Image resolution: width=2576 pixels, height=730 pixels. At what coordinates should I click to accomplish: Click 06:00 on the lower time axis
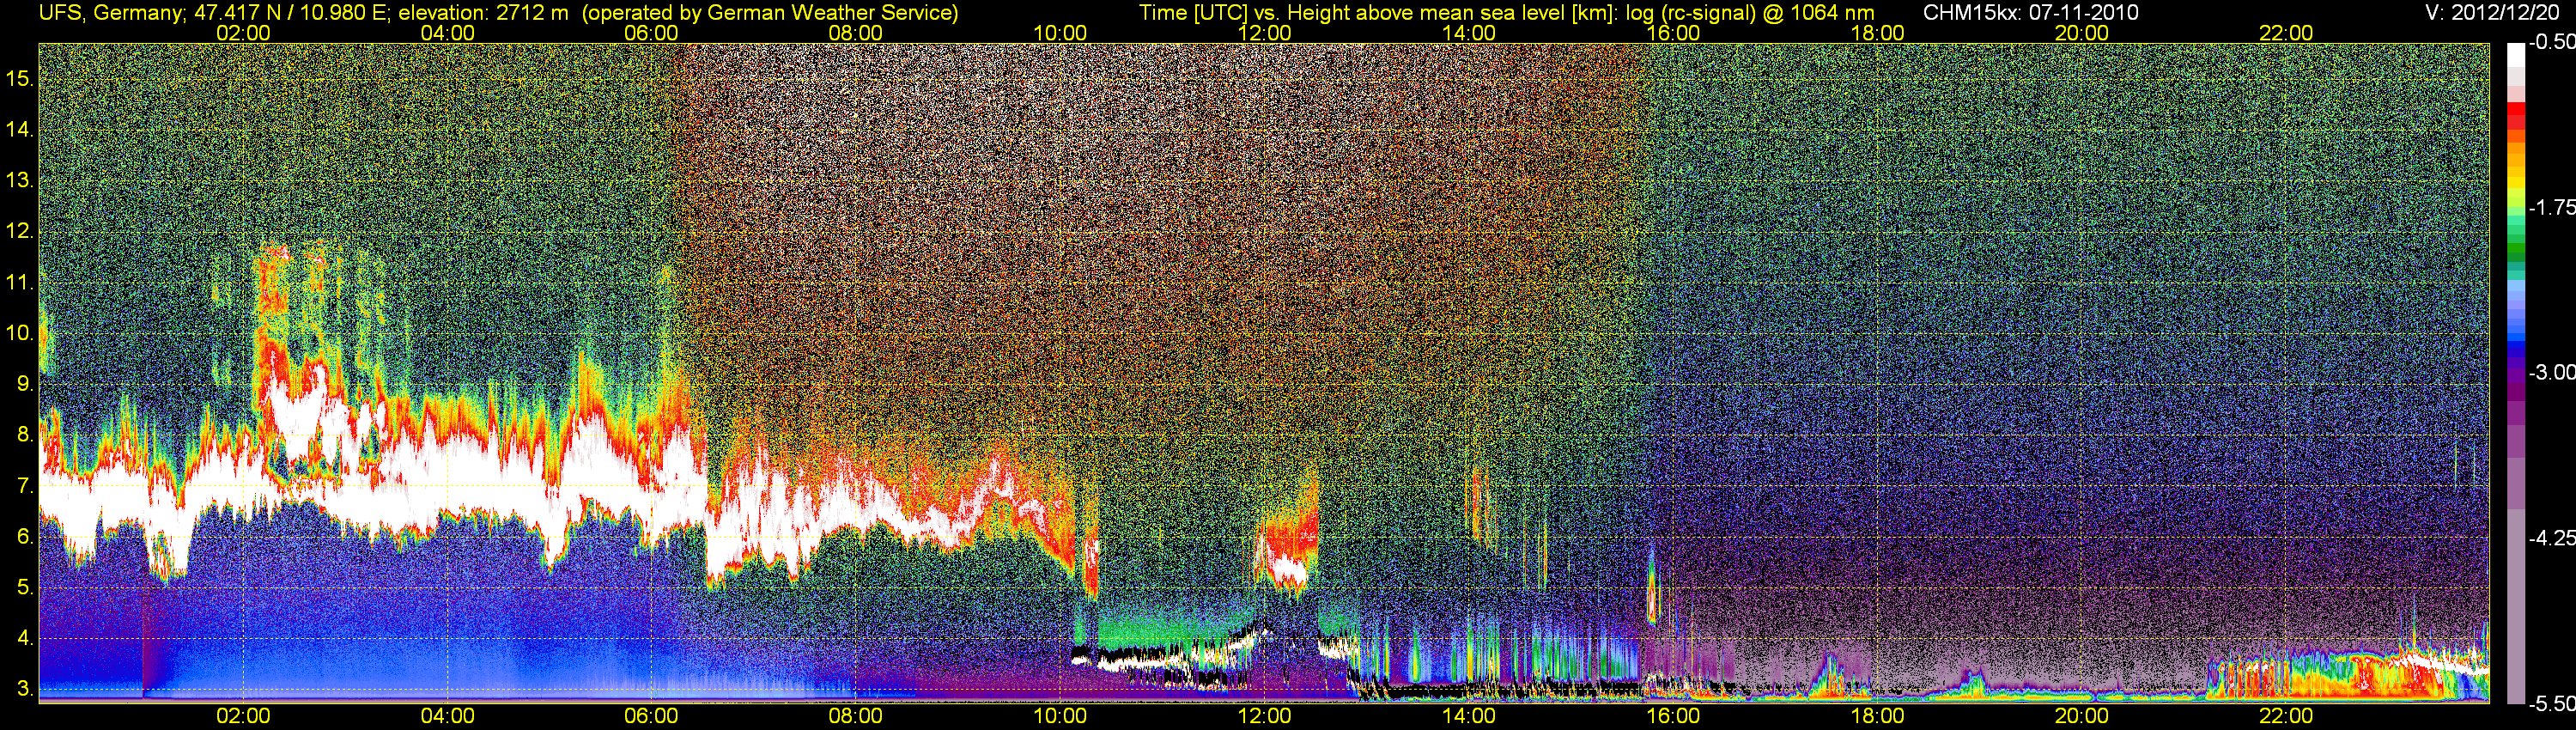tap(651, 716)
